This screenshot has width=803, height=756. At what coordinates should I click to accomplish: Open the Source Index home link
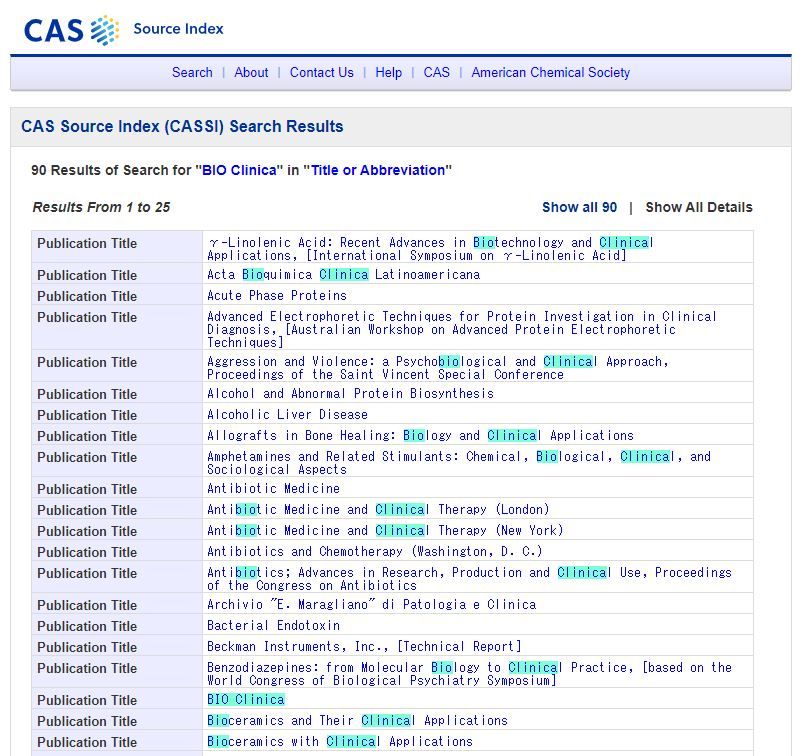178,29
